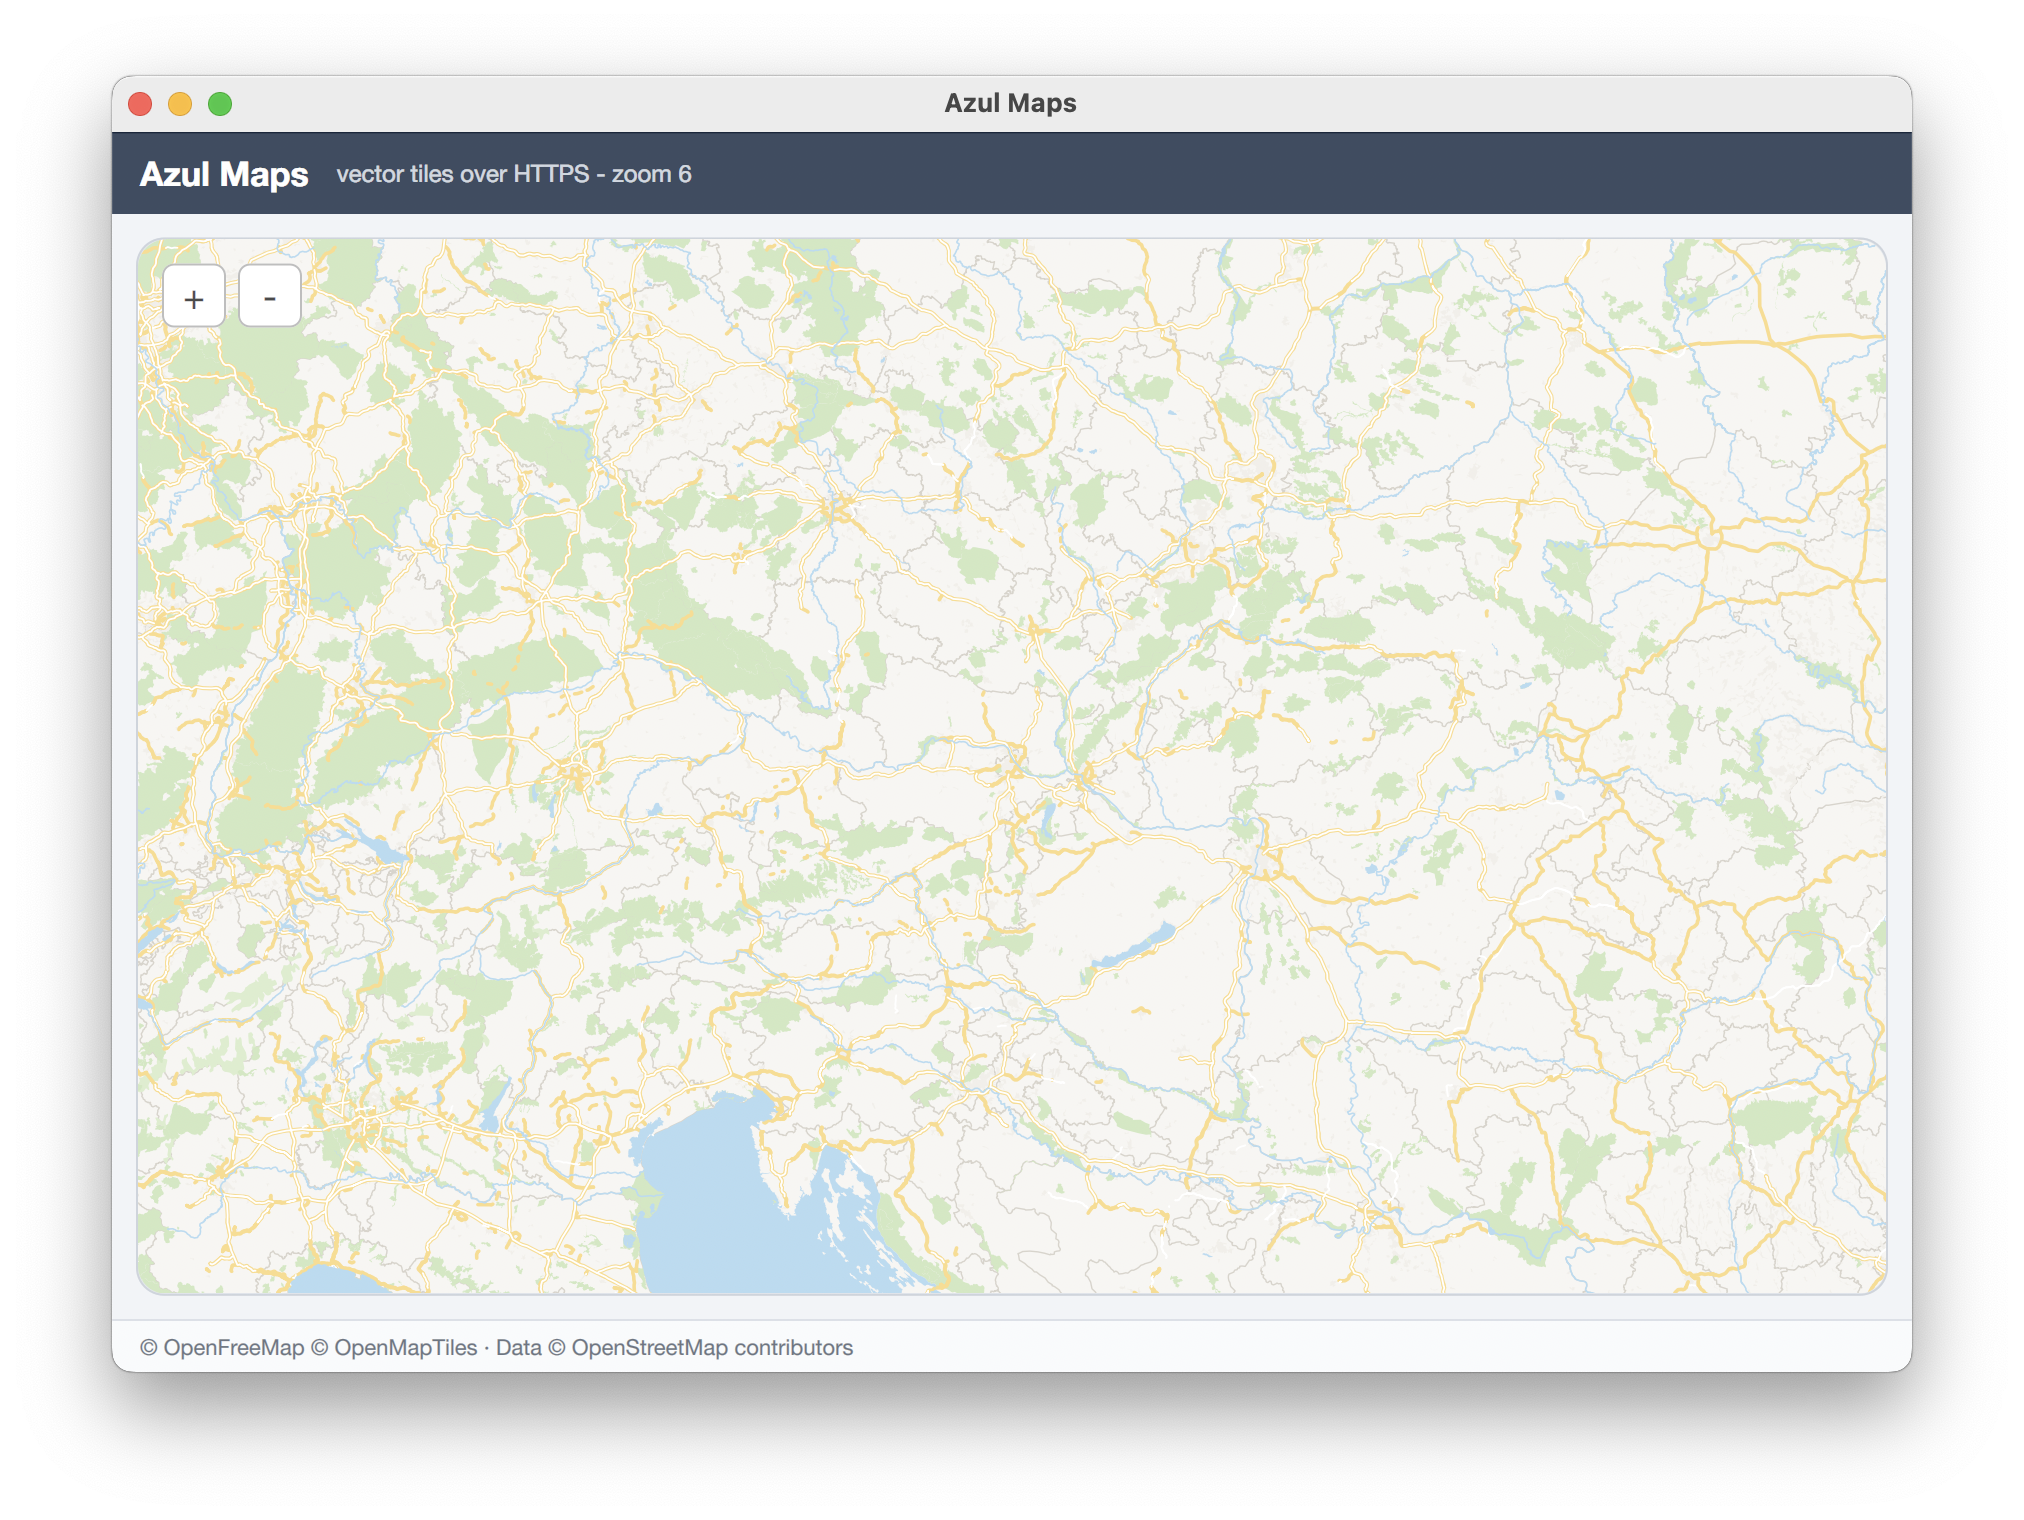Zoom out with the minus button
Viewport: 2024px width, 1520px height.
(270, 297)
